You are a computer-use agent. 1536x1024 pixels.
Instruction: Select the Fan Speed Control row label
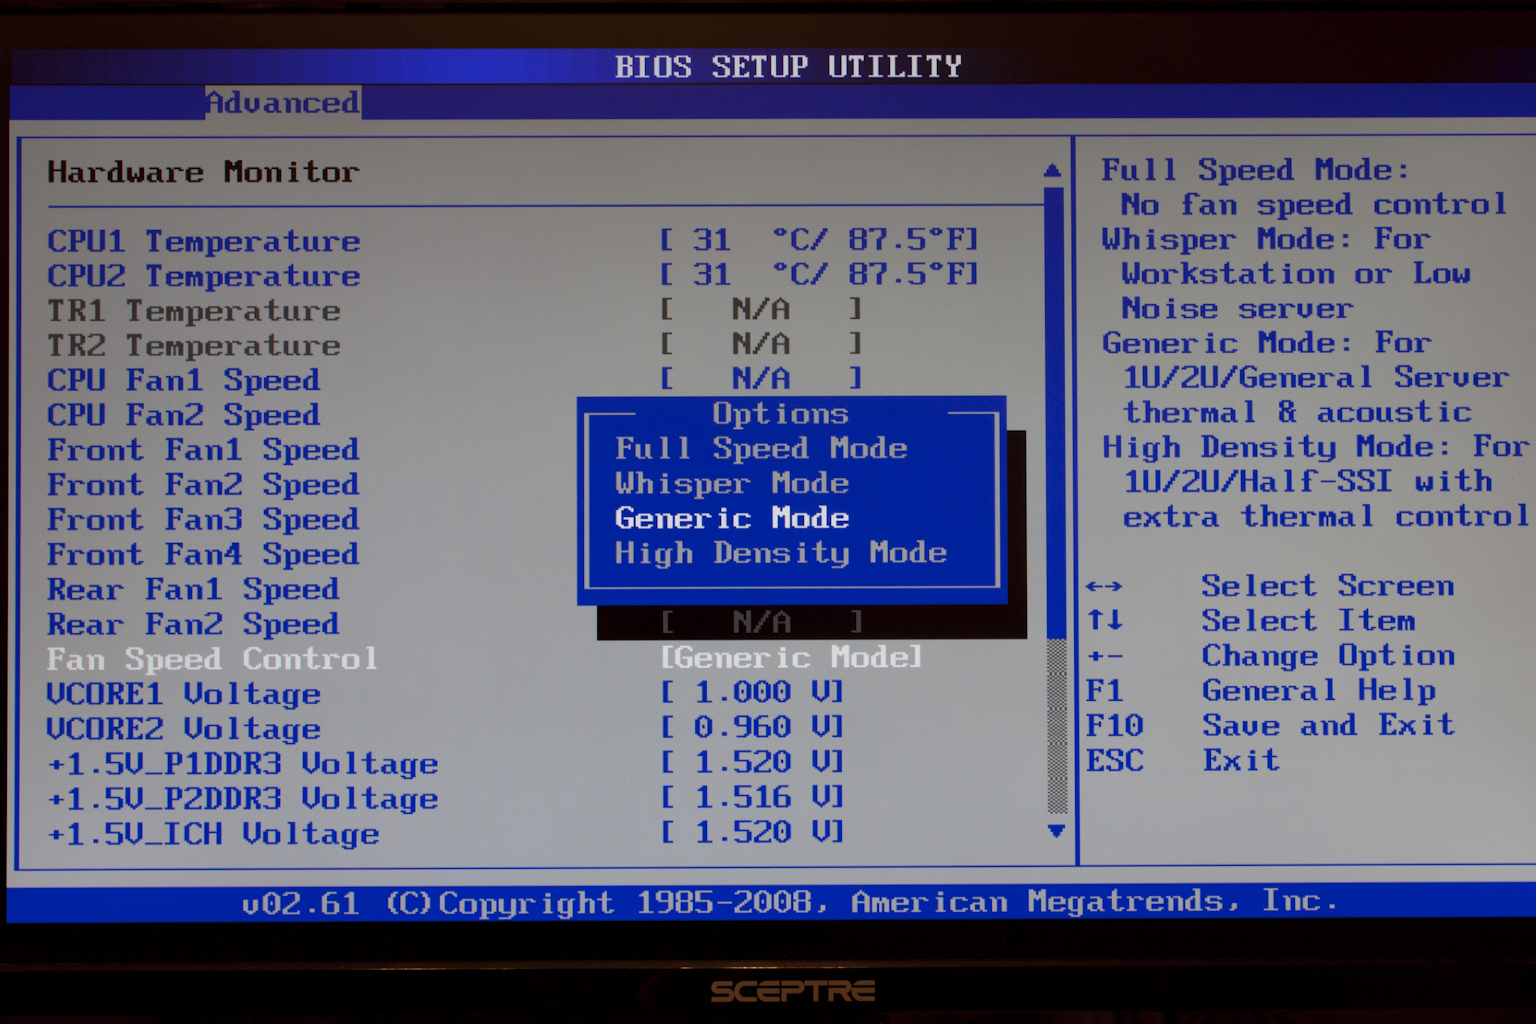(x=212, y=659)
